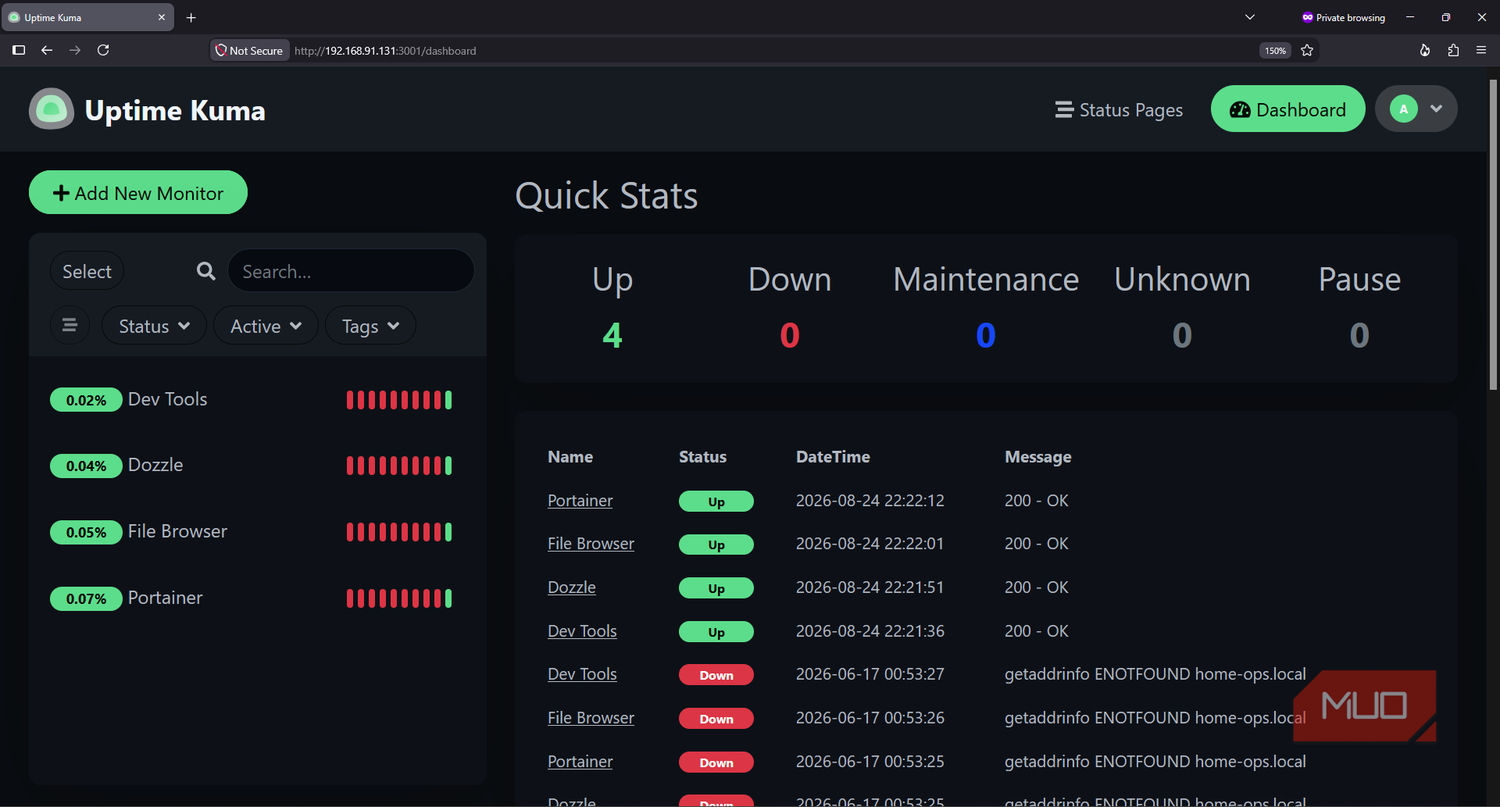Expand the Status filter dropdown
The width and height of the screenshot is (1500, 807).
[154, 326]
